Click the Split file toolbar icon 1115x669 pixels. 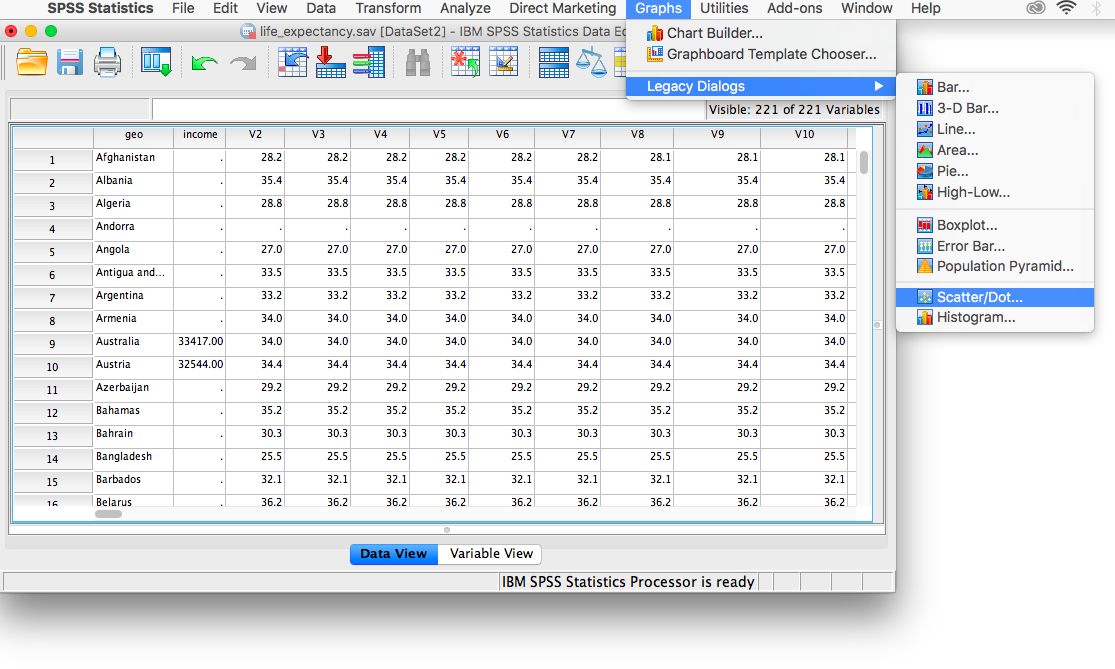click(553, 63)
